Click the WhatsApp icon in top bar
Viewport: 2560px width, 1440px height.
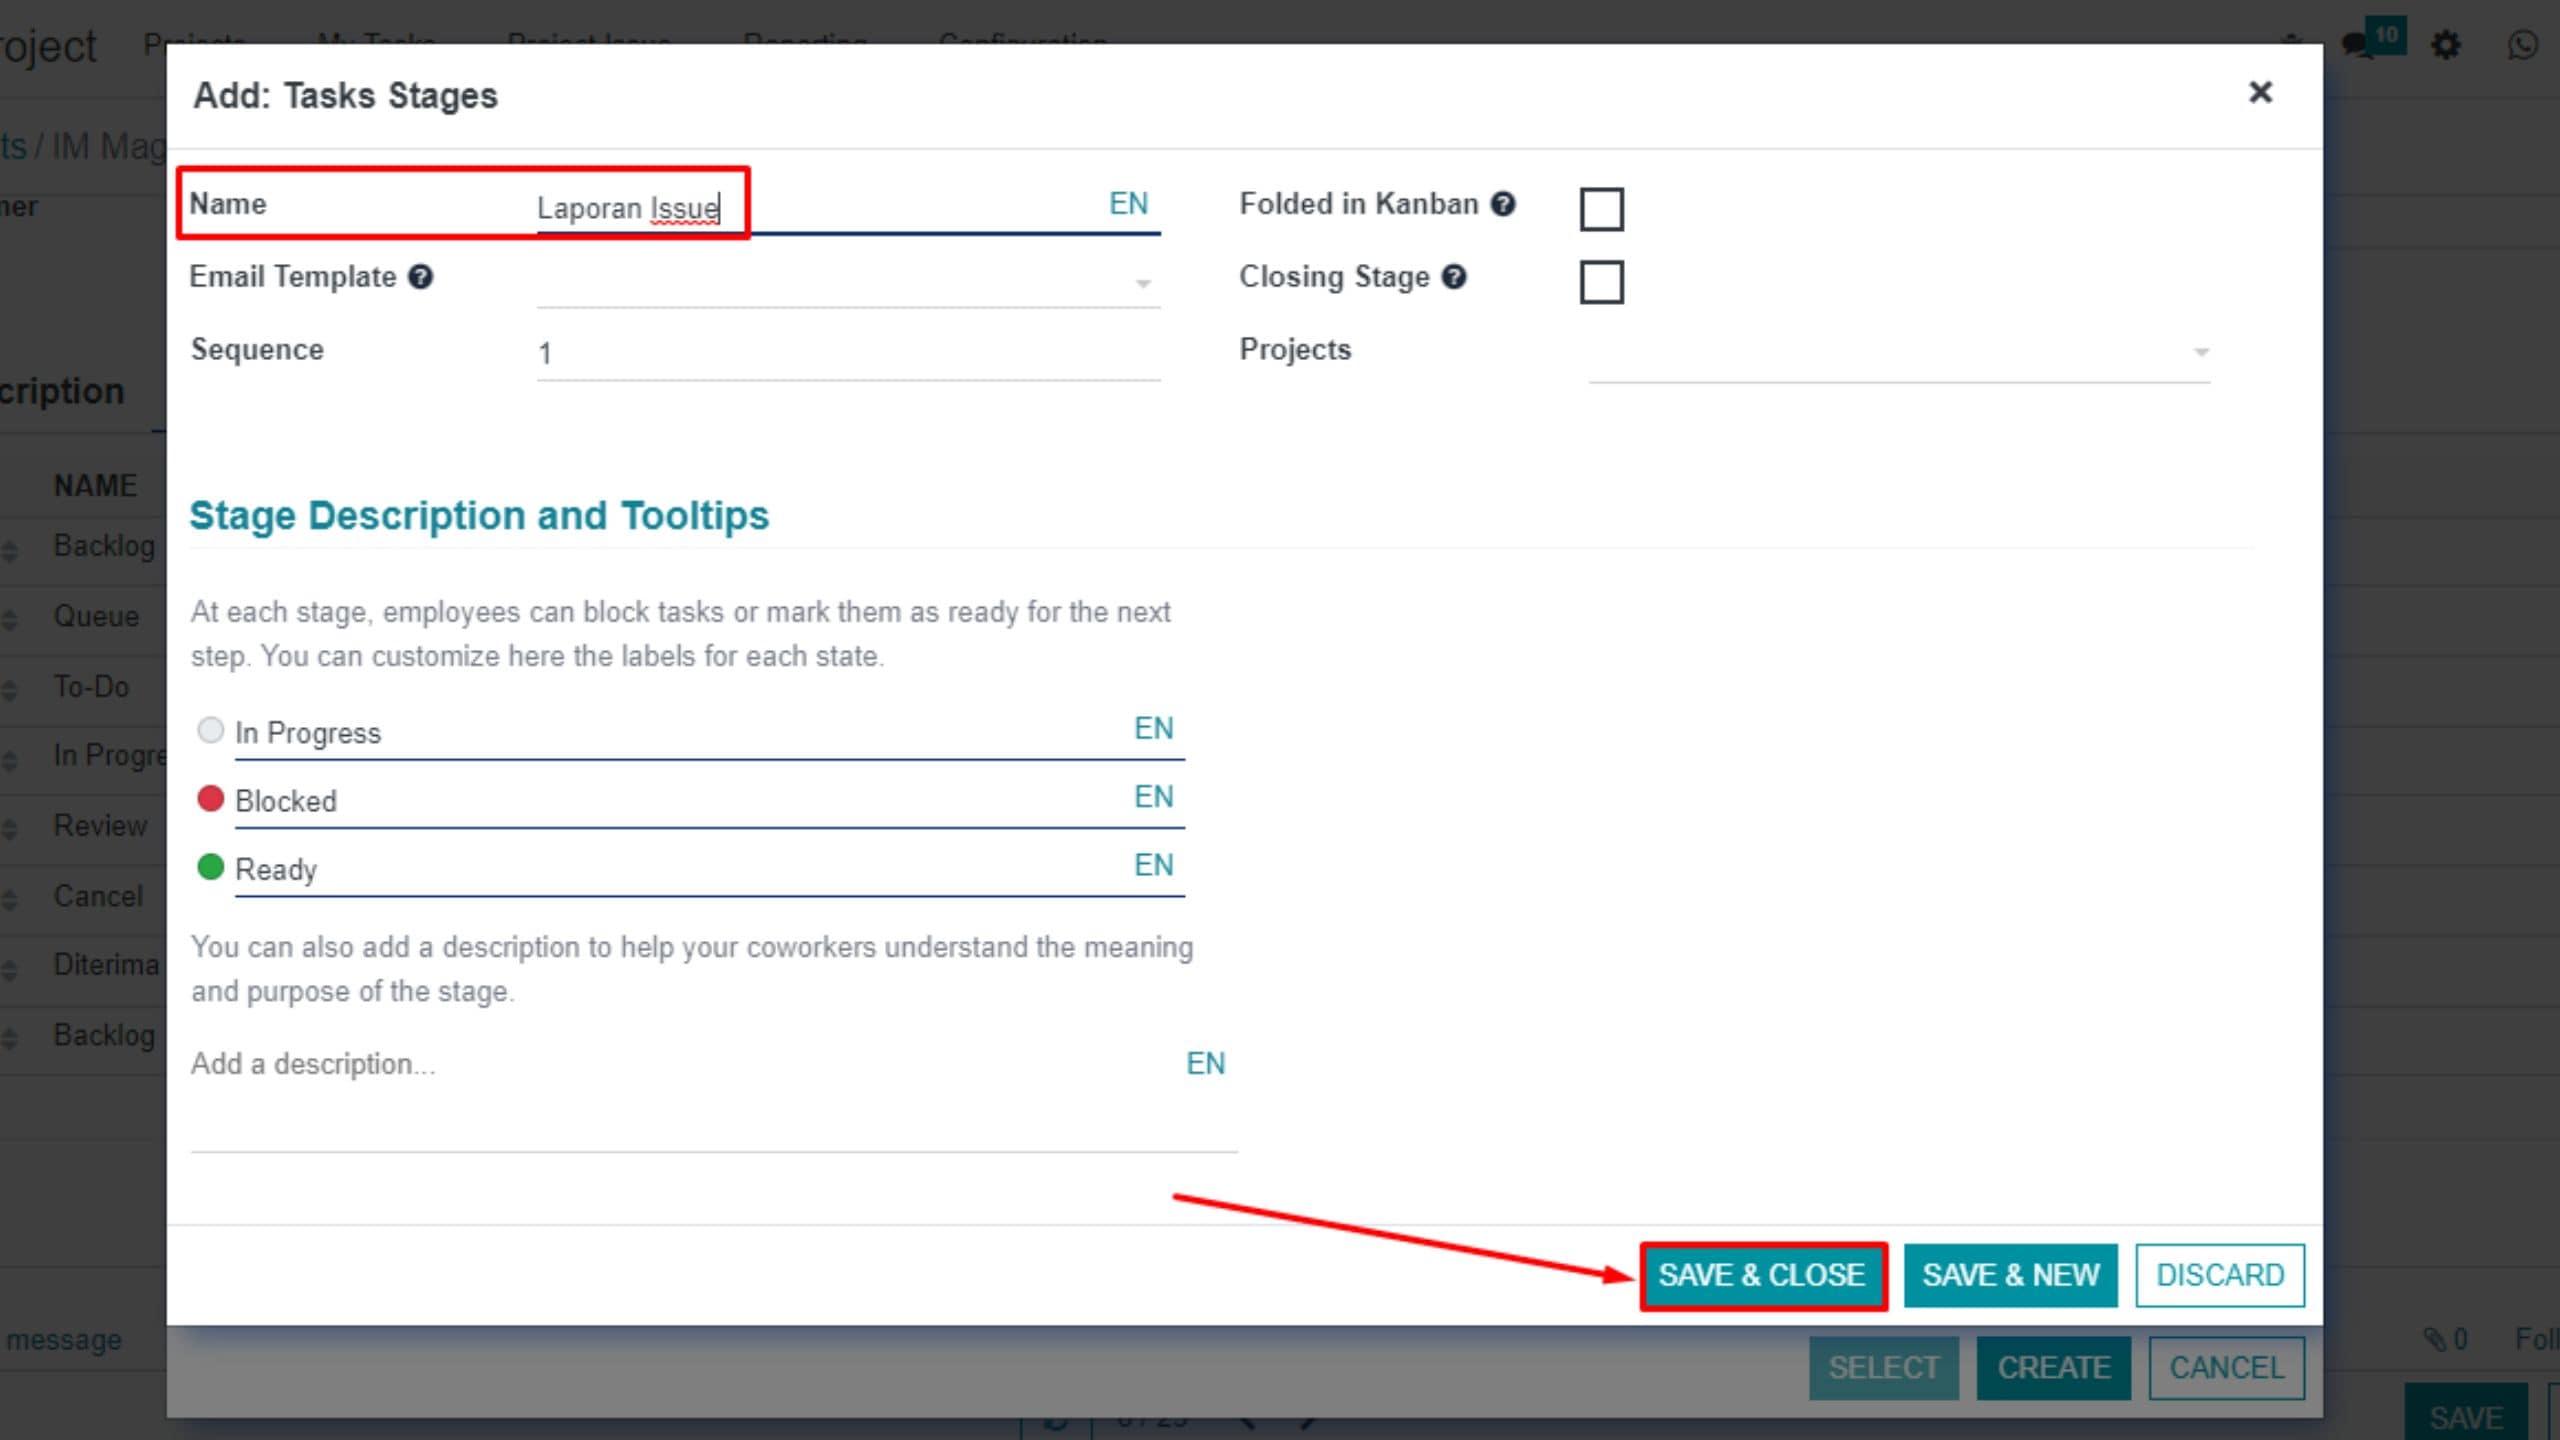coord(2522,45)
